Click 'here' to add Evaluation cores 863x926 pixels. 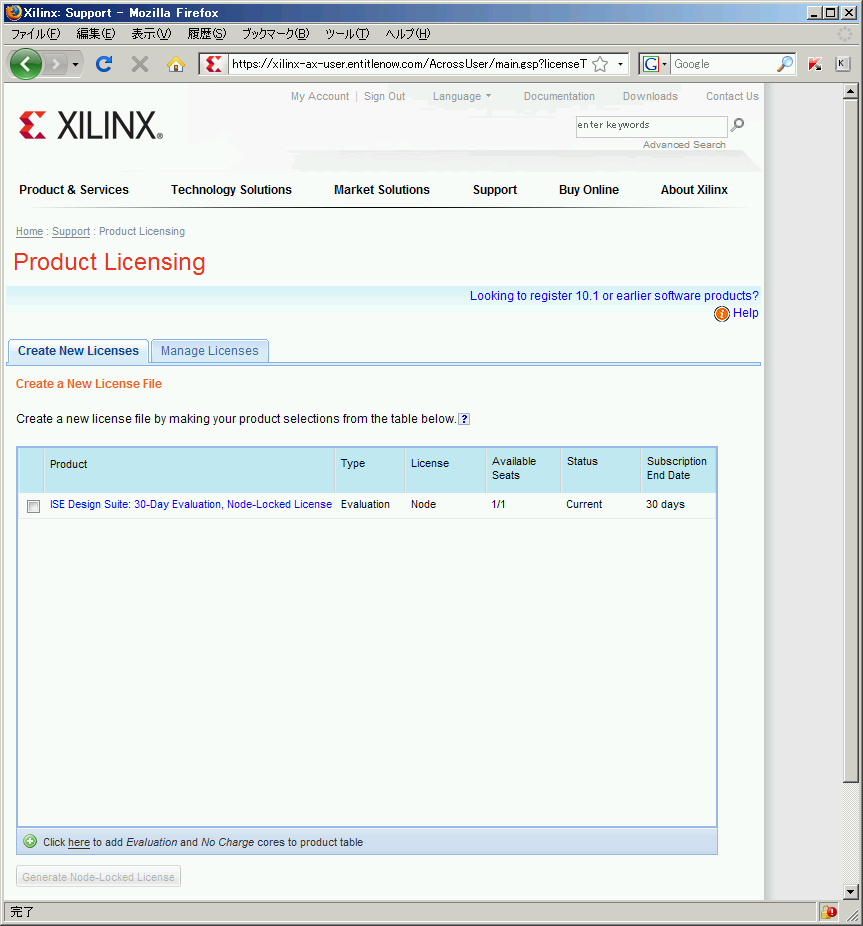pos(79,842)
